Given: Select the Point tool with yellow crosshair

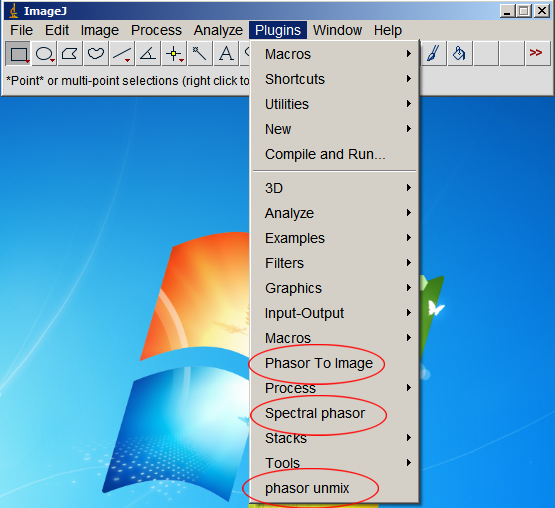Looking at the screenshot, I should 174,53.
